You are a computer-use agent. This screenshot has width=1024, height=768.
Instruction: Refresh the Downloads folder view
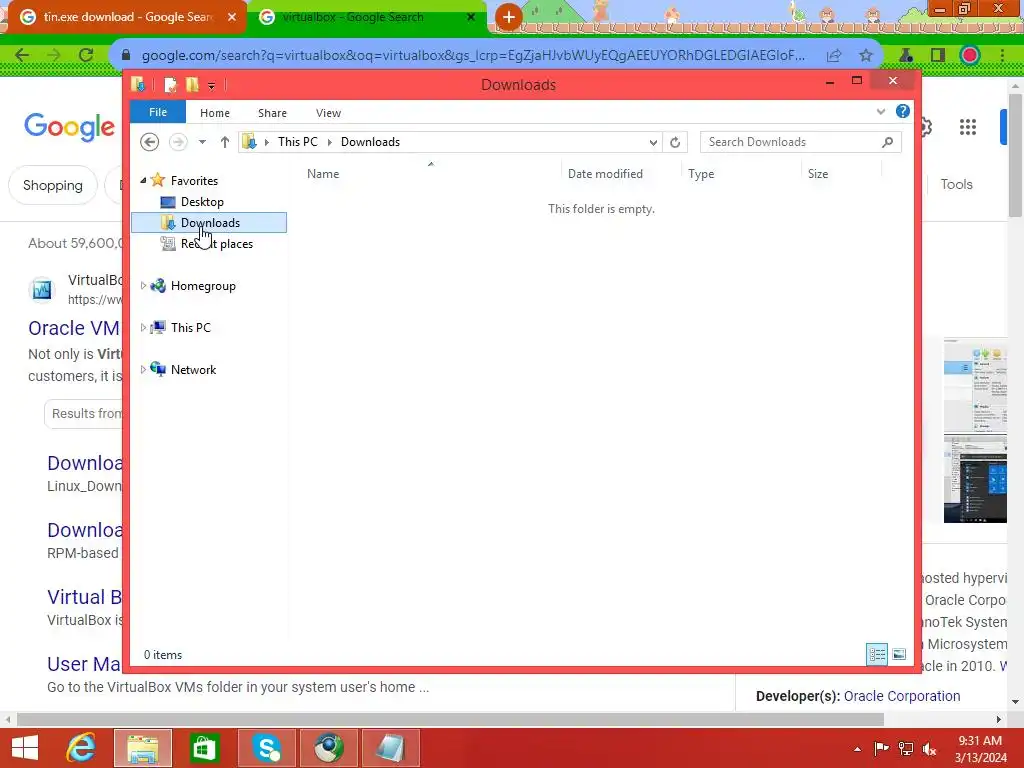pos(675,142)
